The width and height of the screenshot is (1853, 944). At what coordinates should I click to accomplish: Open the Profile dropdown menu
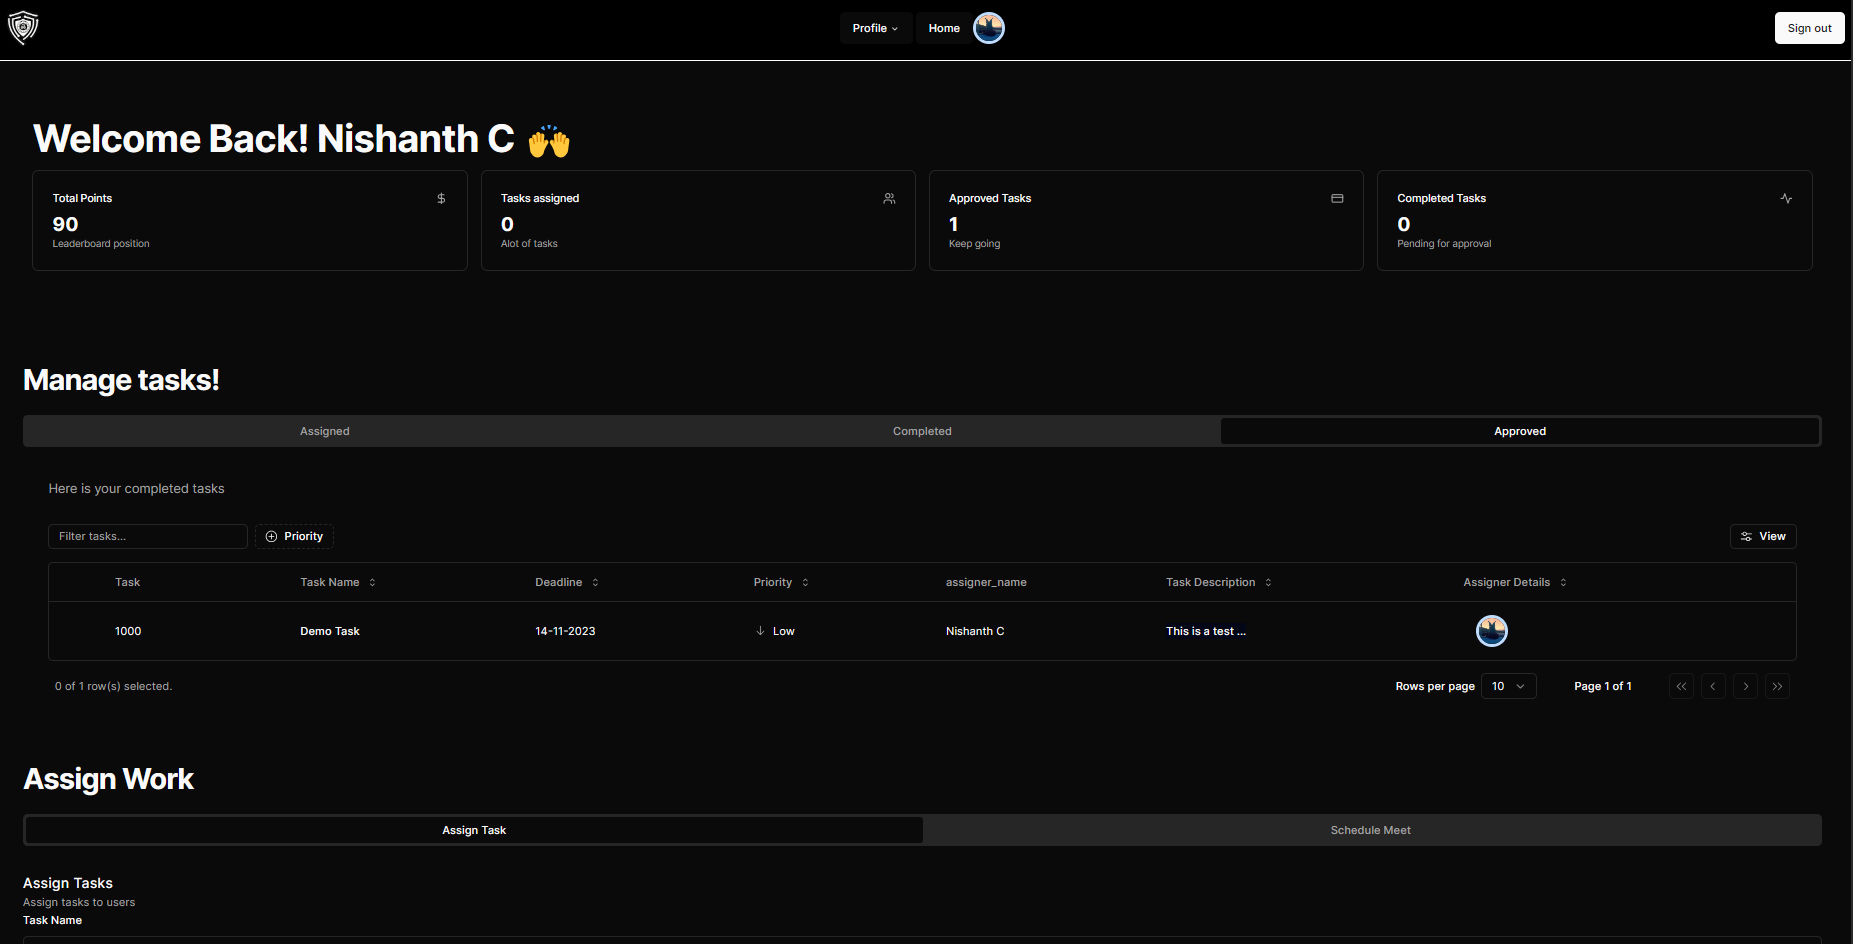[875, 28]
